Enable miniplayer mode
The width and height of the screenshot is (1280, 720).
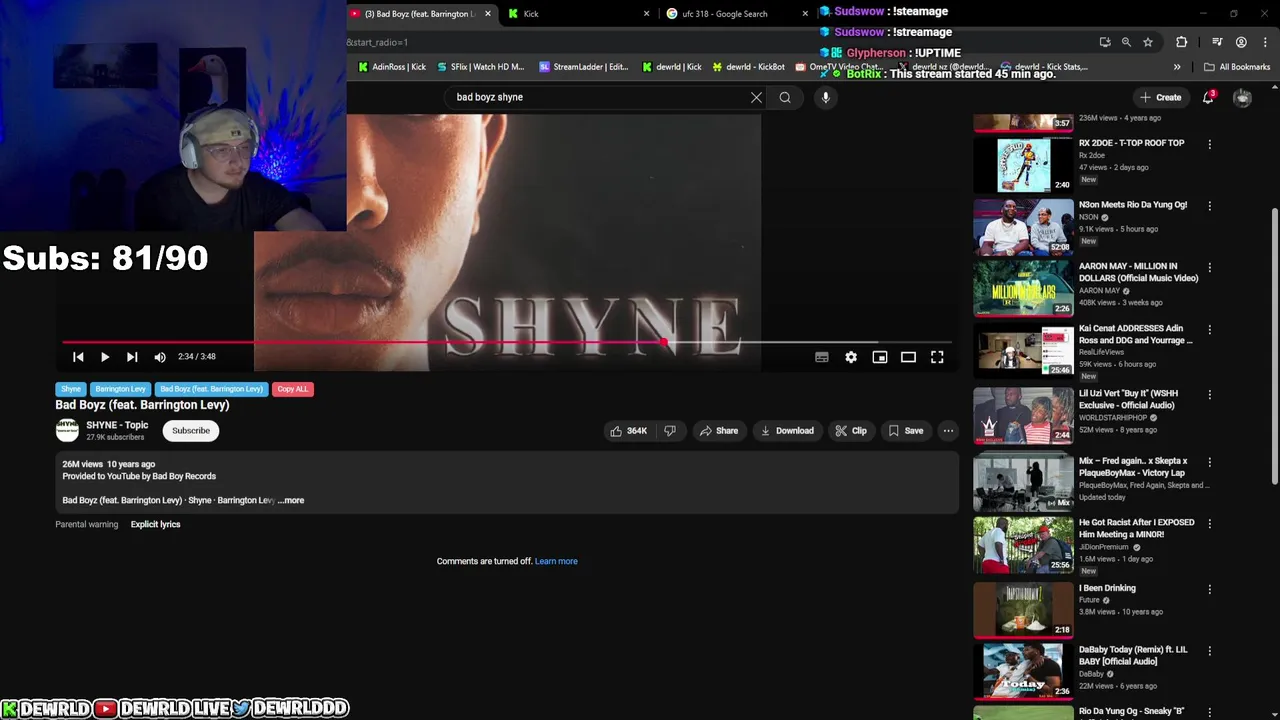[x=880, y=357]
